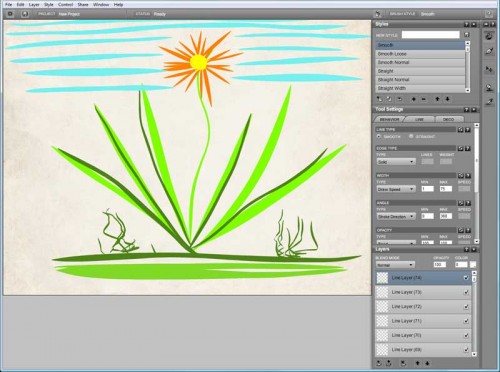Viewport: 500px width, 372px height.
Task: Move layer down using Layers panel arrow
Action: (427, 363)
